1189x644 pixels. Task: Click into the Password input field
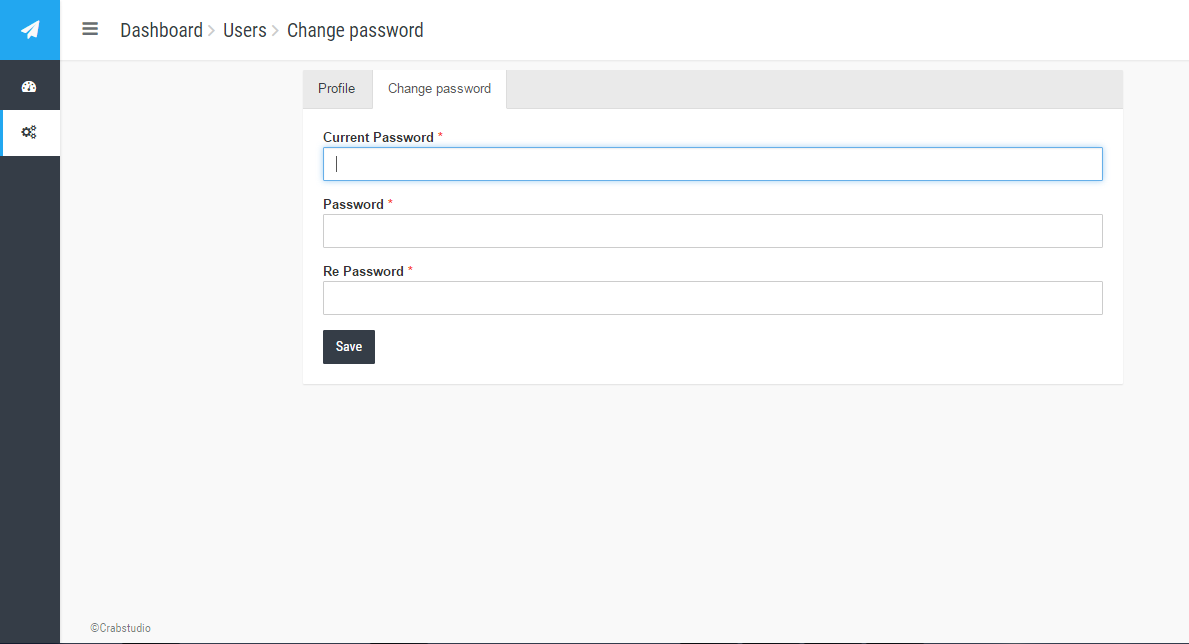tap(713, 231)
